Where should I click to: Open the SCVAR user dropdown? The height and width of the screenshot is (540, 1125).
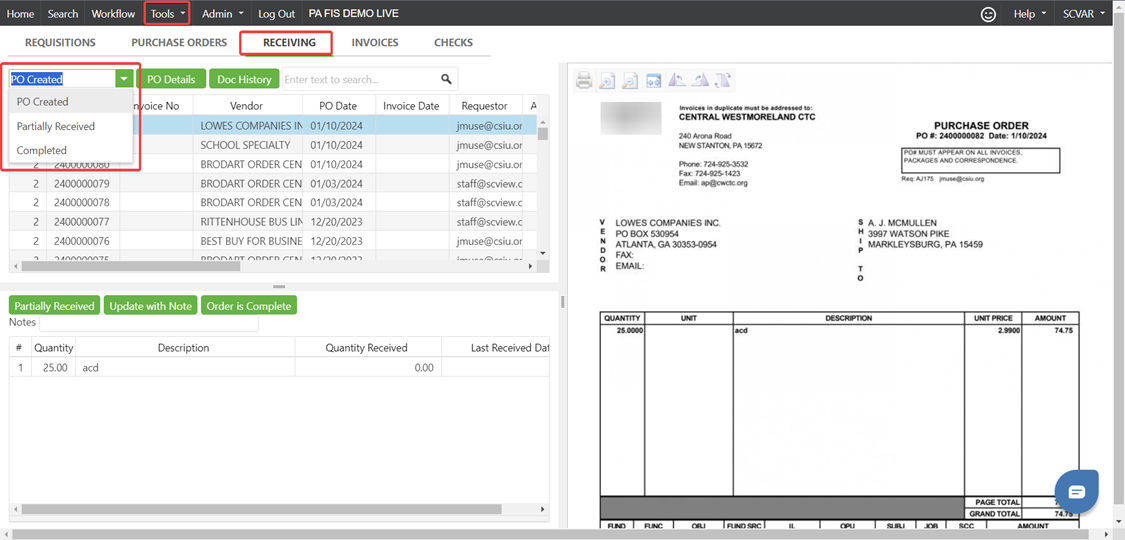point(1084,14)
